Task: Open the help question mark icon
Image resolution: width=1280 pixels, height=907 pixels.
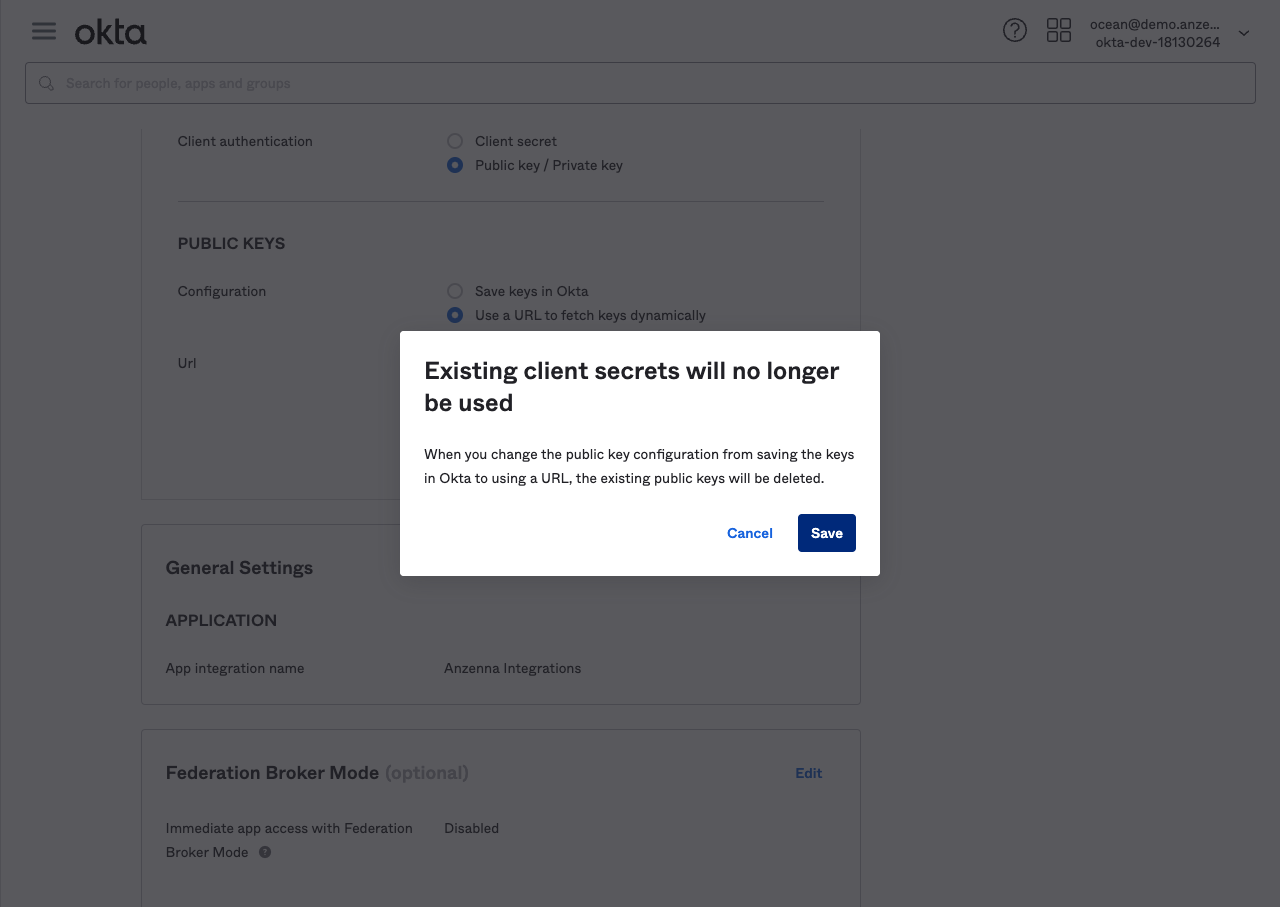Action: [1014, 31]
